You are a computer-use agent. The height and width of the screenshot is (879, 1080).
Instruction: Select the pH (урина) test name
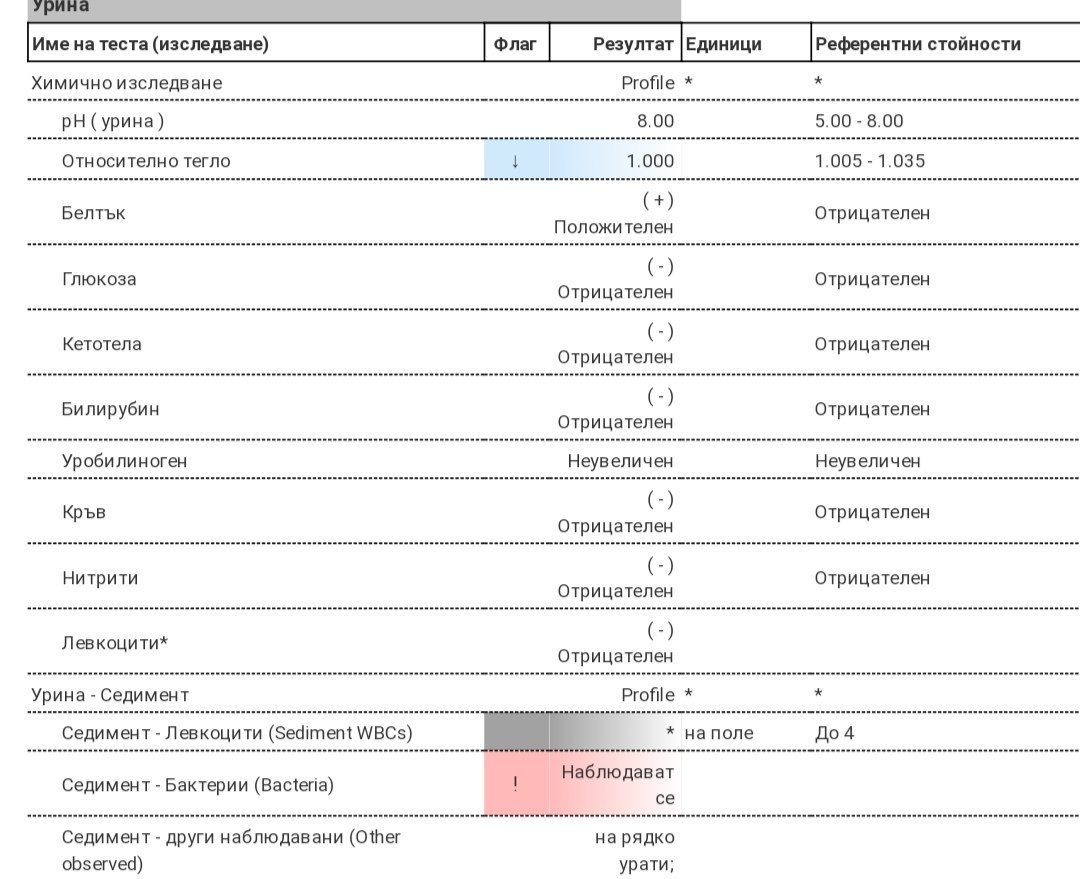pos(113,121)
